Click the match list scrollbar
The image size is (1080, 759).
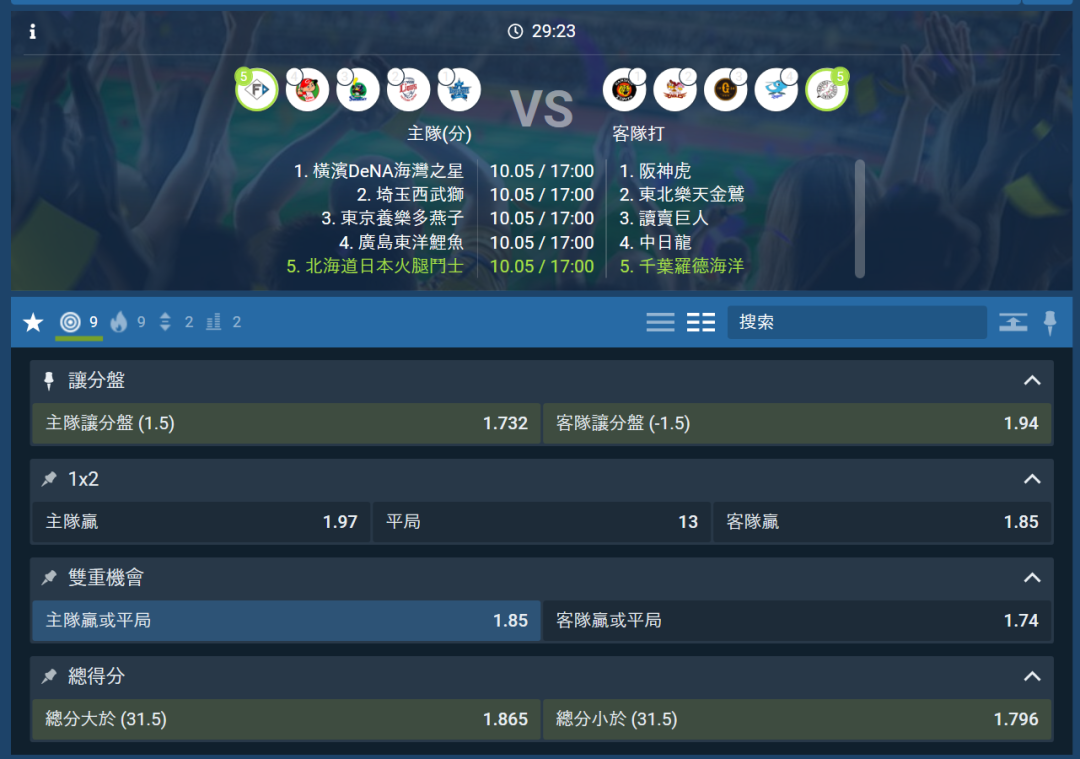coord(860,218)
